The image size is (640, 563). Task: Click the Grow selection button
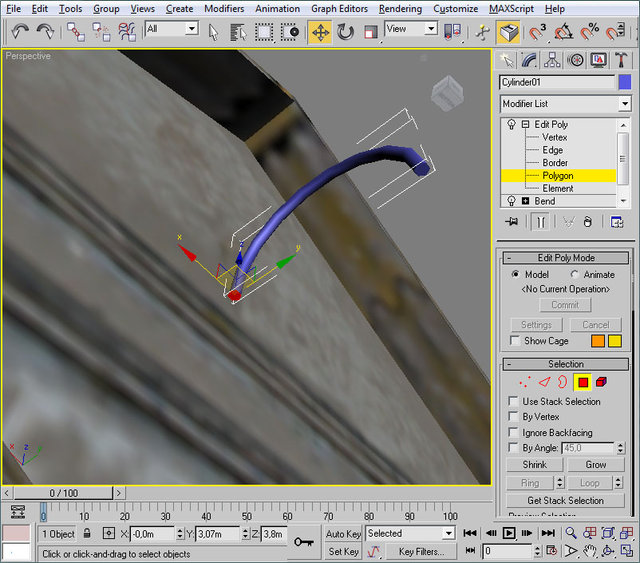pyautogui.click(x=596, y=465)
